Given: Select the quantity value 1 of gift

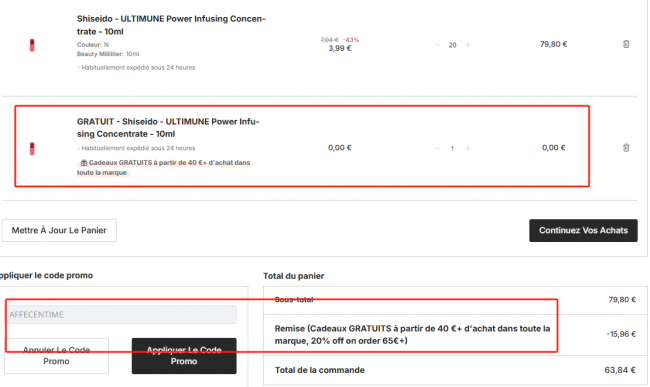Looking at the screenshot, I should click(x=452, y=148).
